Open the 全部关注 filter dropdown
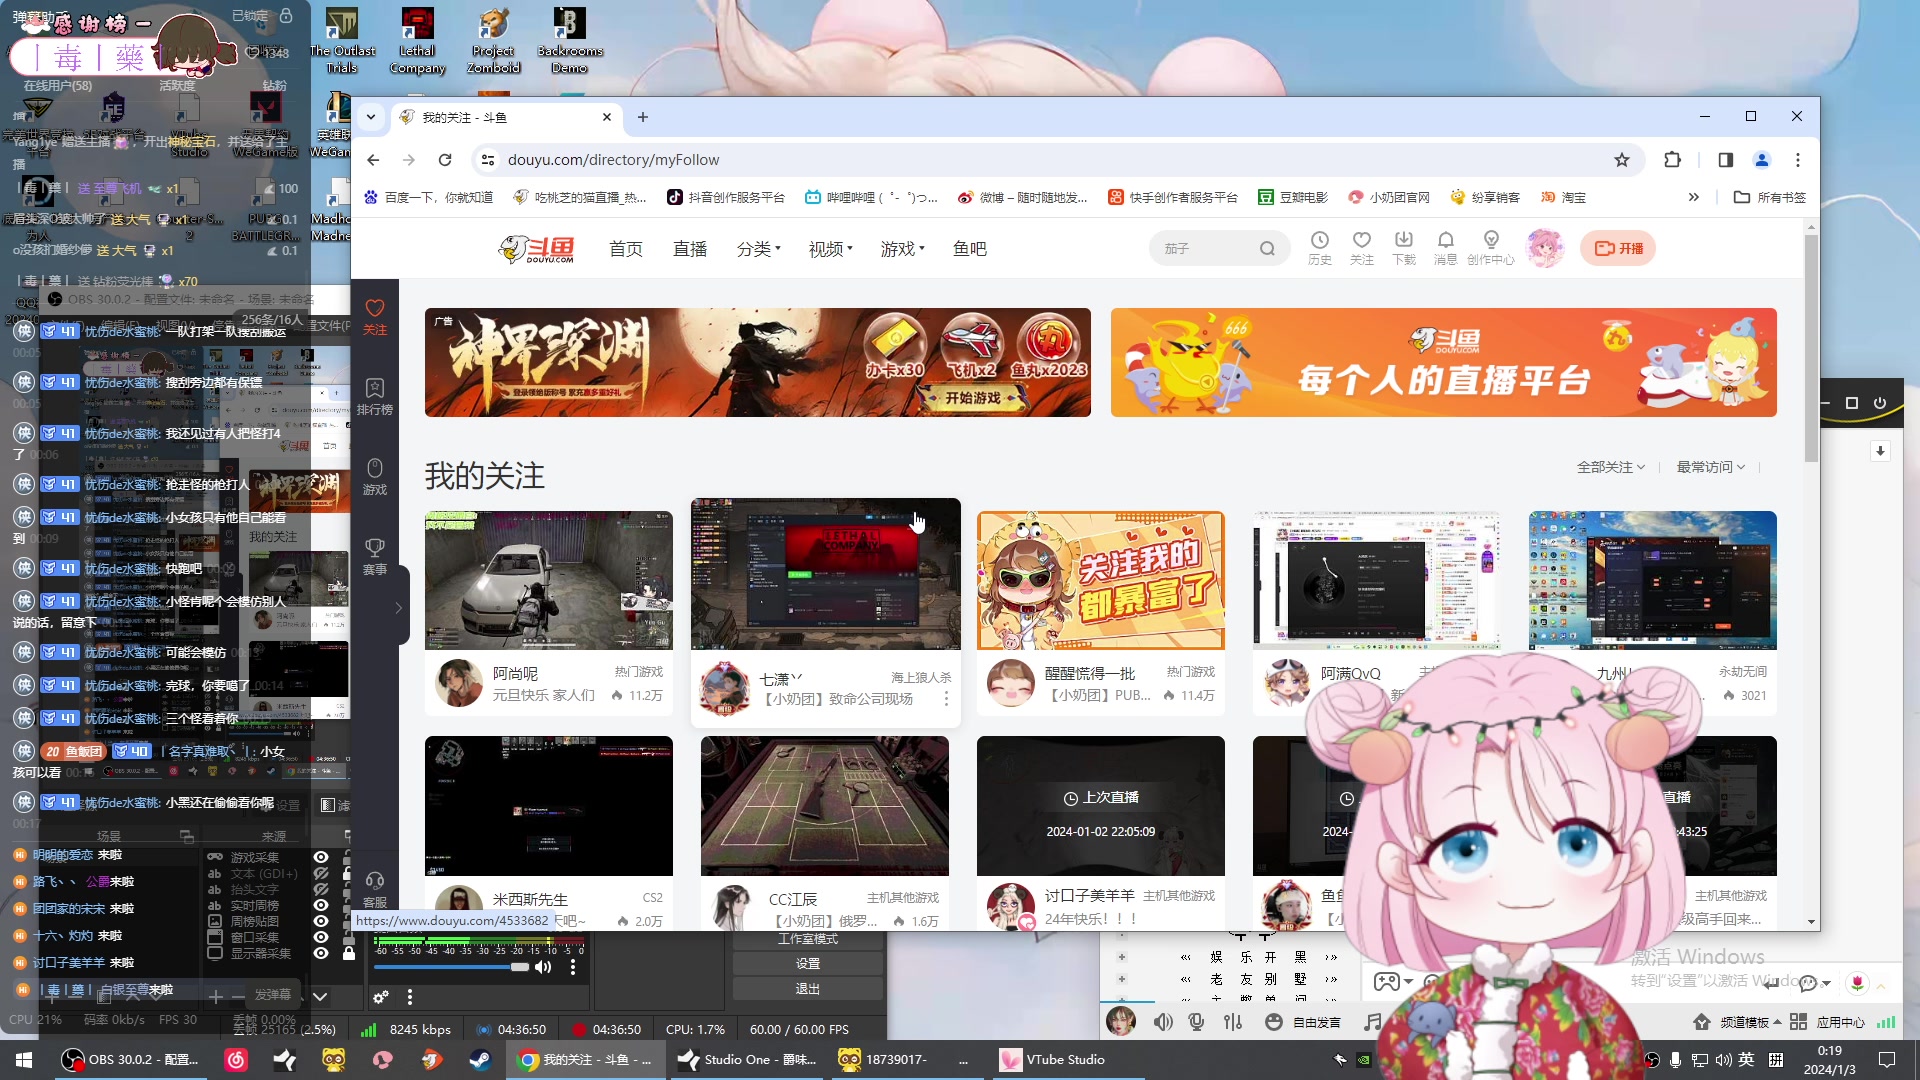Image resolution: width=1920 pixels, height=1080 pixels. [1610, 467]
